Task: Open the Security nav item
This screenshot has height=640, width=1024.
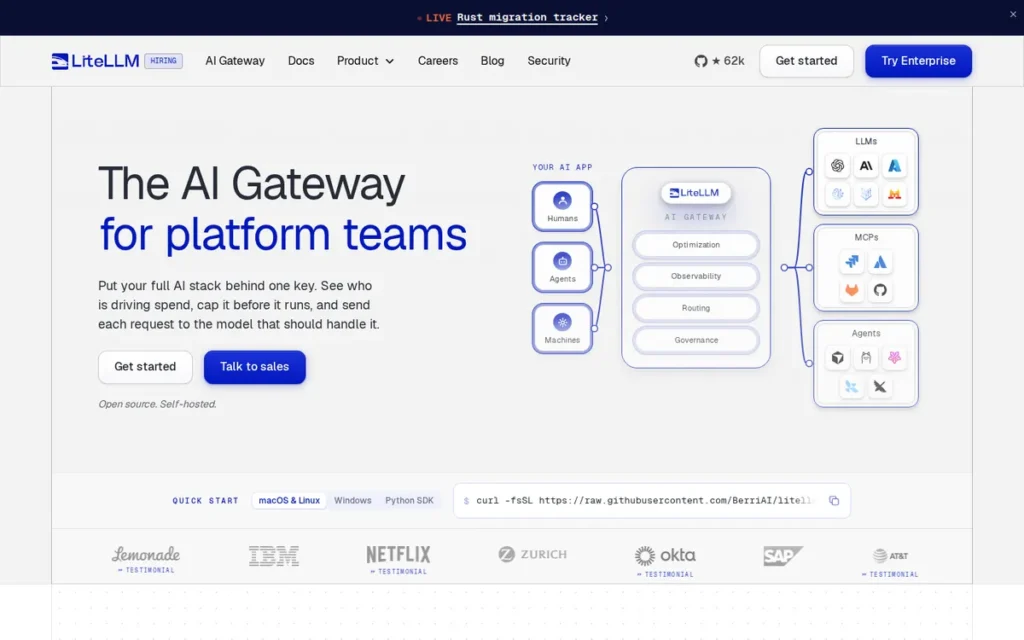Action: [549, 61]
